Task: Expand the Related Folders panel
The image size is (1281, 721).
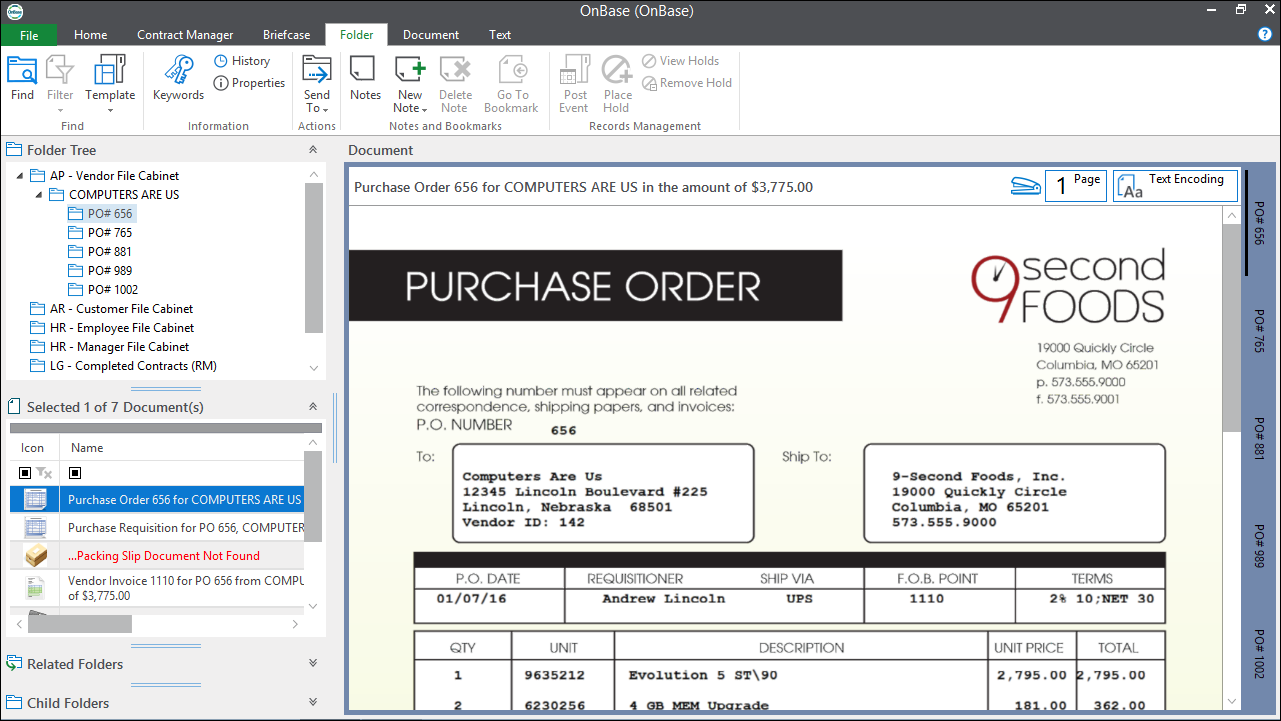Action: [x=313, y=663]
